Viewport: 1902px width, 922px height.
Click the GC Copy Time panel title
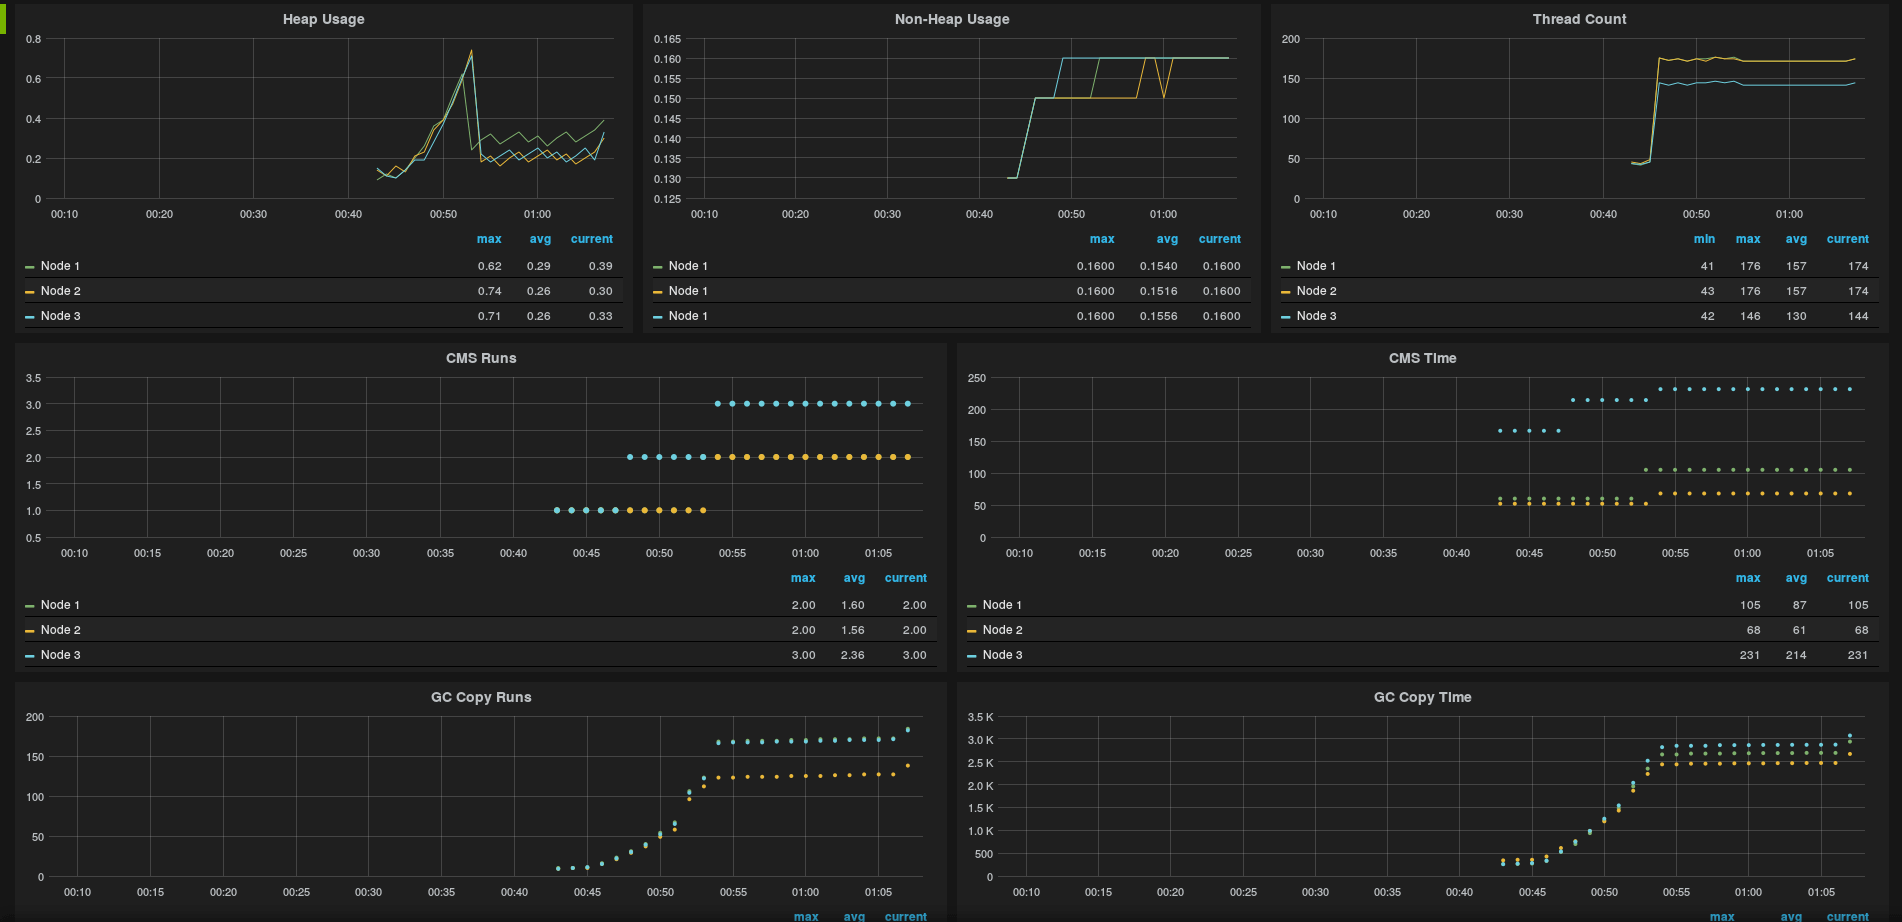(x=1422, y=697)
